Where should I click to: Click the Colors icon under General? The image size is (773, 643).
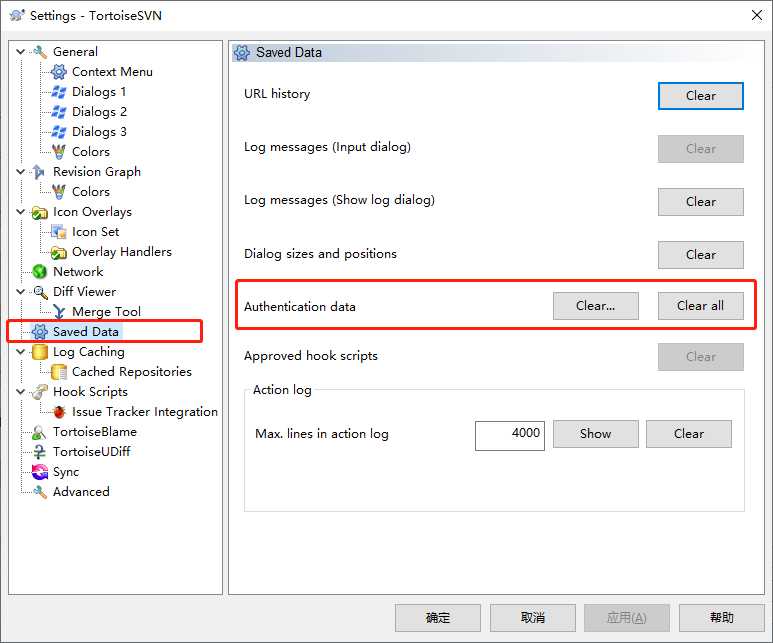tap(59, 152)
